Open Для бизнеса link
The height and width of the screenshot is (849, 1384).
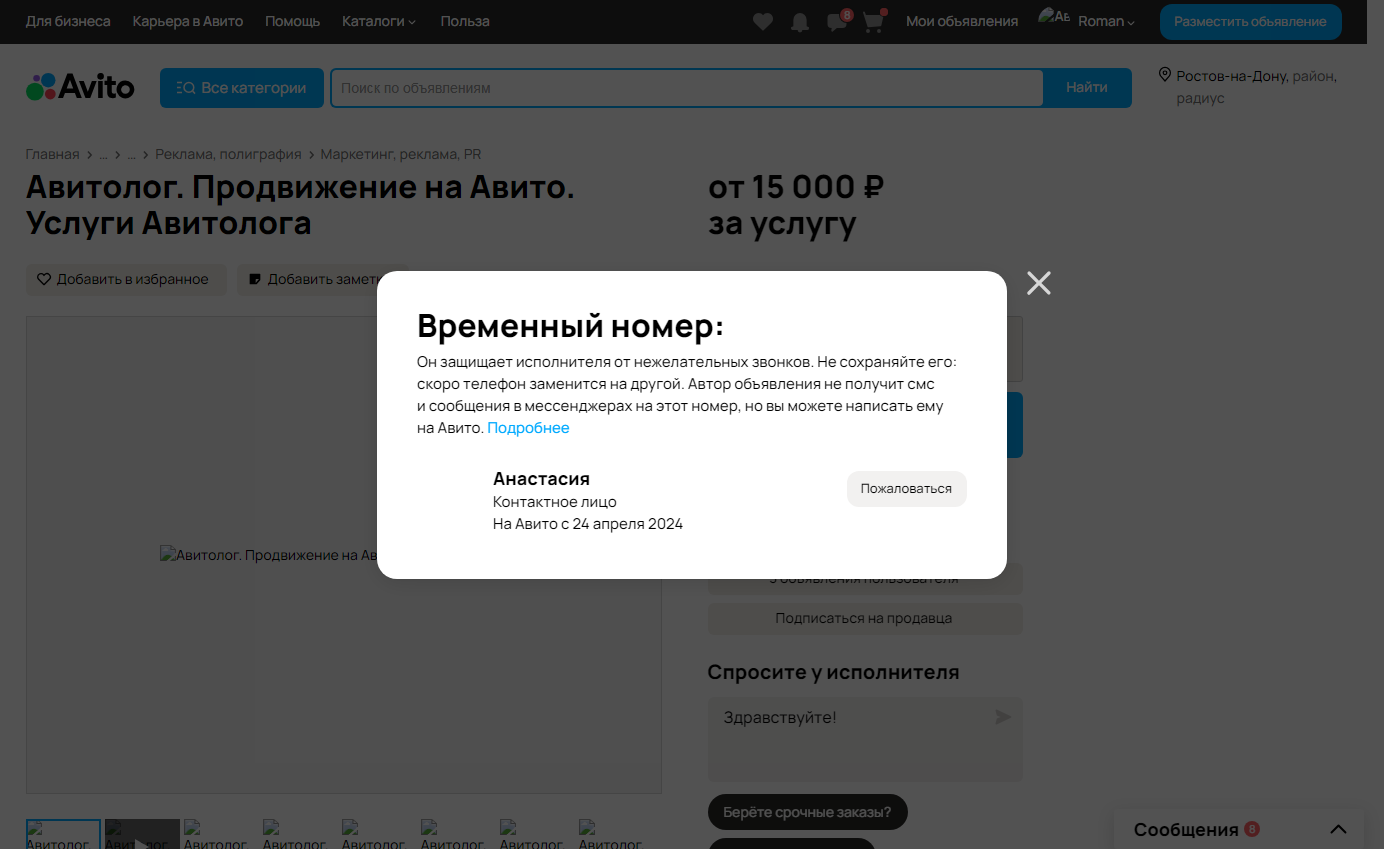68,21
